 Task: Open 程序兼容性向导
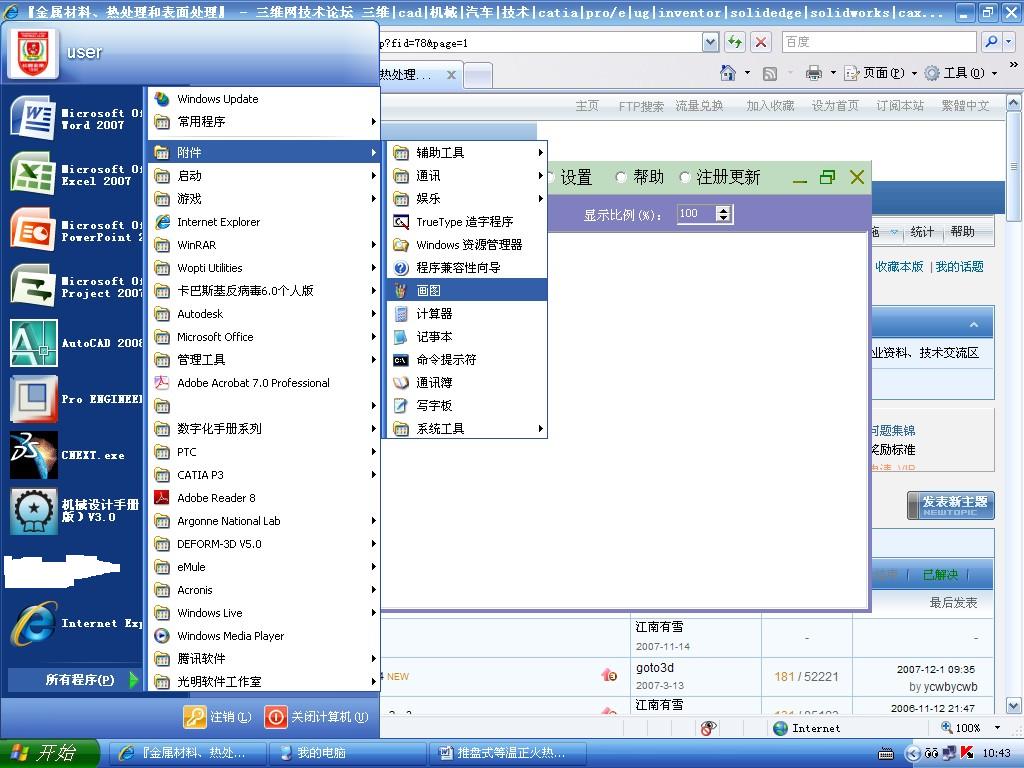[467, 267]
